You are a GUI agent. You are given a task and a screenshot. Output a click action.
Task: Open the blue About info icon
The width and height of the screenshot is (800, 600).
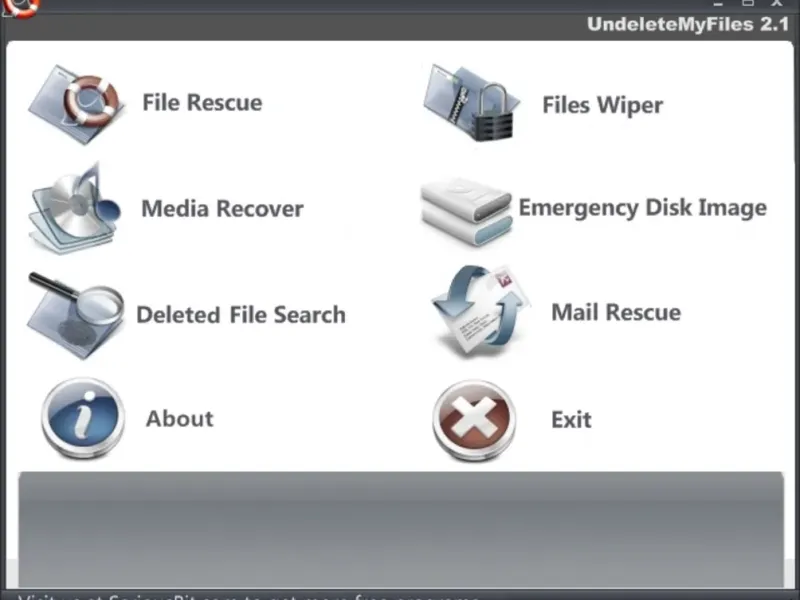[83, 418]
